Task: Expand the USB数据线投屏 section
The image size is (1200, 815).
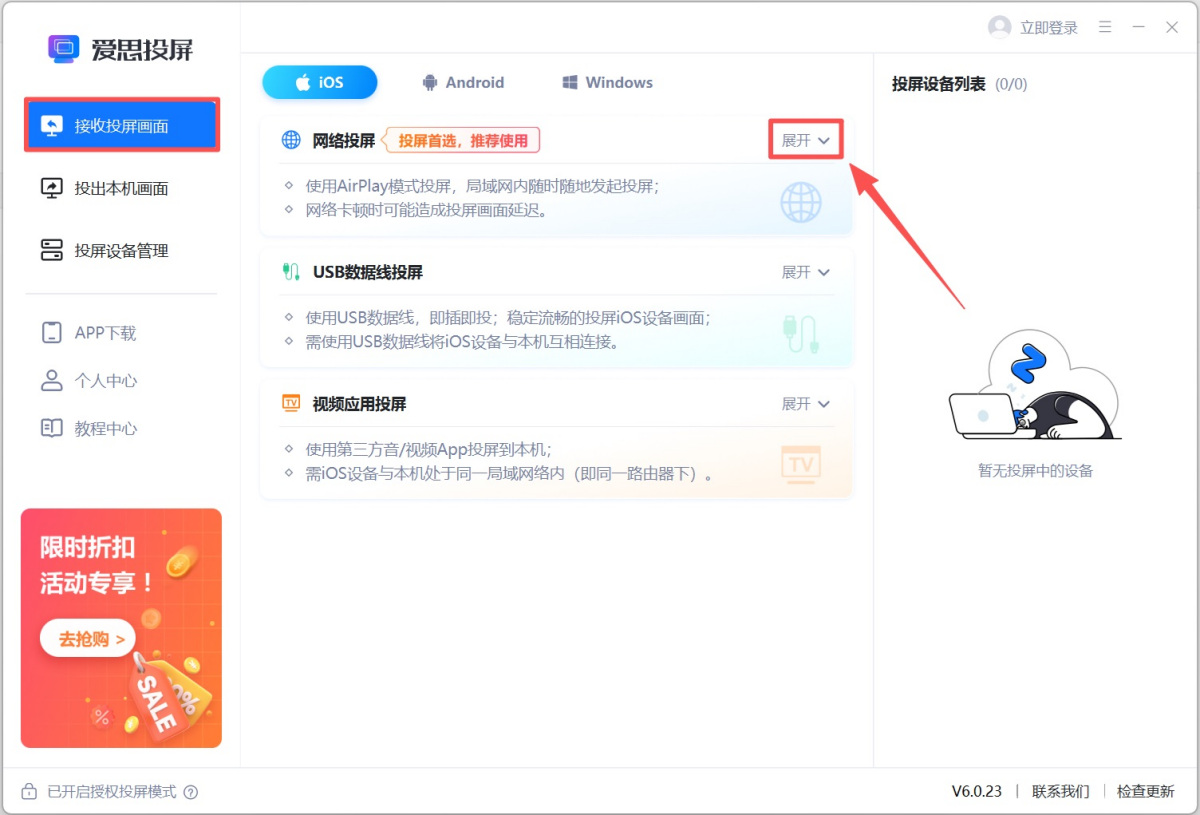Action: [x=805, y=272]
